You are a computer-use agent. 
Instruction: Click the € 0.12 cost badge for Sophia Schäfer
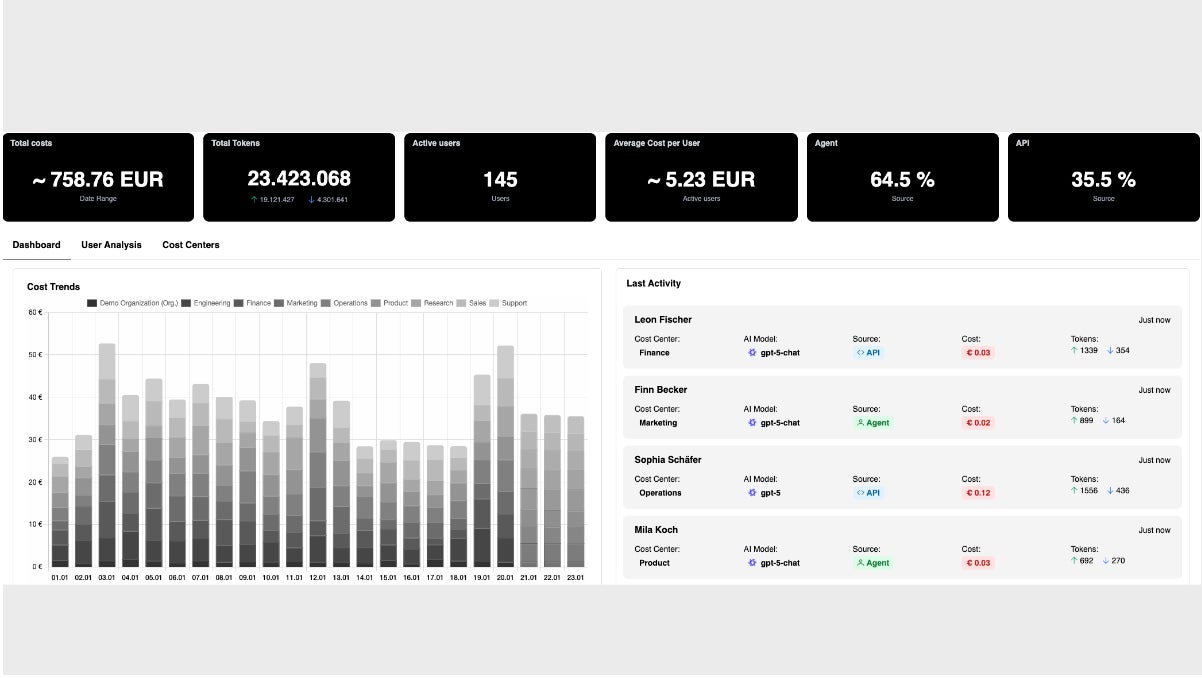[978, 492]
